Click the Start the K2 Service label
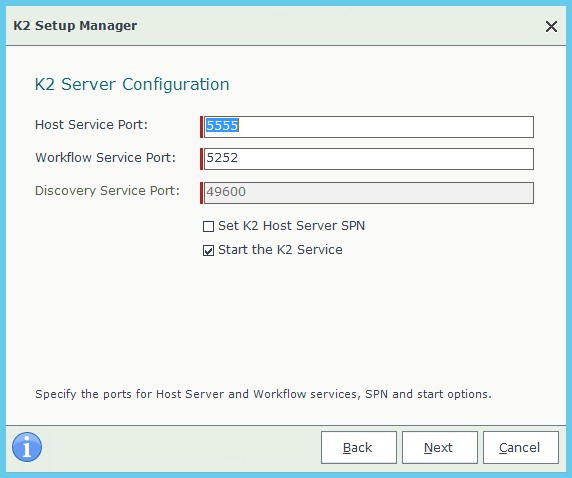The height and width of the screenshot is (478, 572). [280, 250]
